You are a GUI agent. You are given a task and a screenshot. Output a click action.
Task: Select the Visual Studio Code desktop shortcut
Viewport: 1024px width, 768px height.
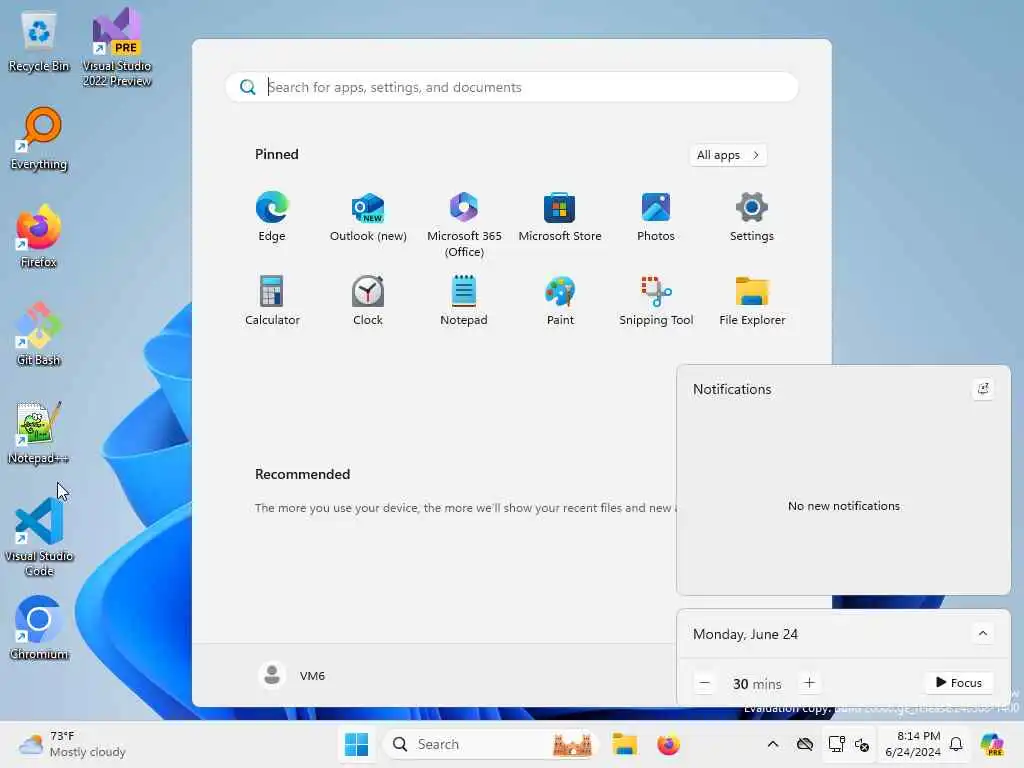[39, 537]
